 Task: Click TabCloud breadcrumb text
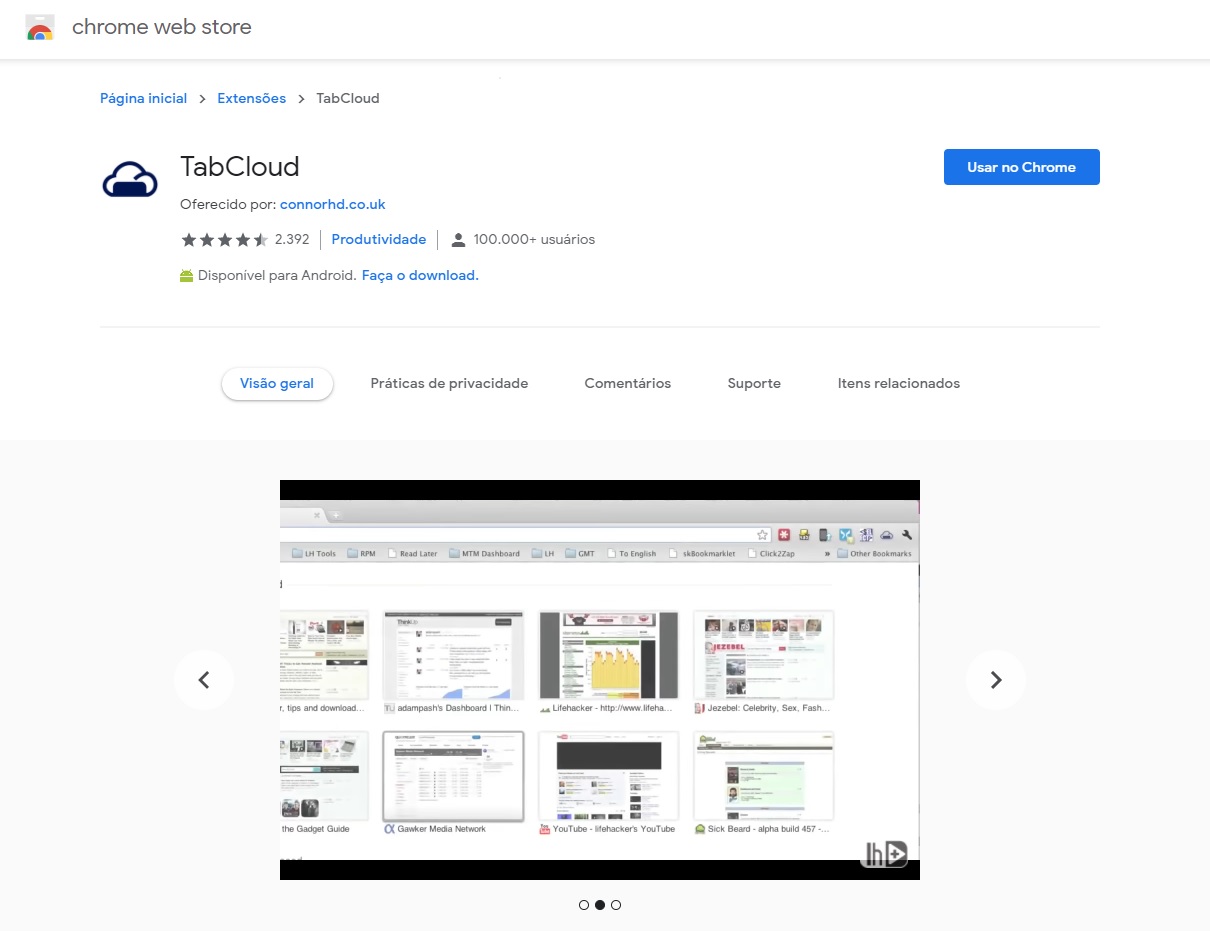348,98
